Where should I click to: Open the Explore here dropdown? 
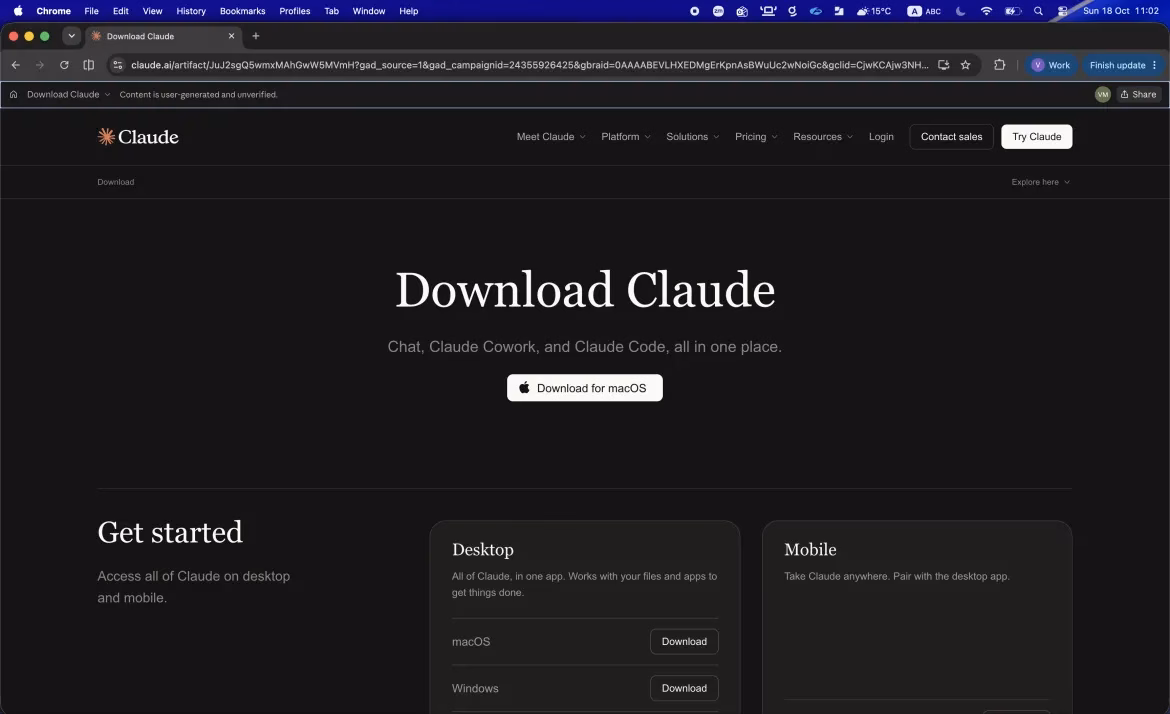click(x=1040, y=182)
